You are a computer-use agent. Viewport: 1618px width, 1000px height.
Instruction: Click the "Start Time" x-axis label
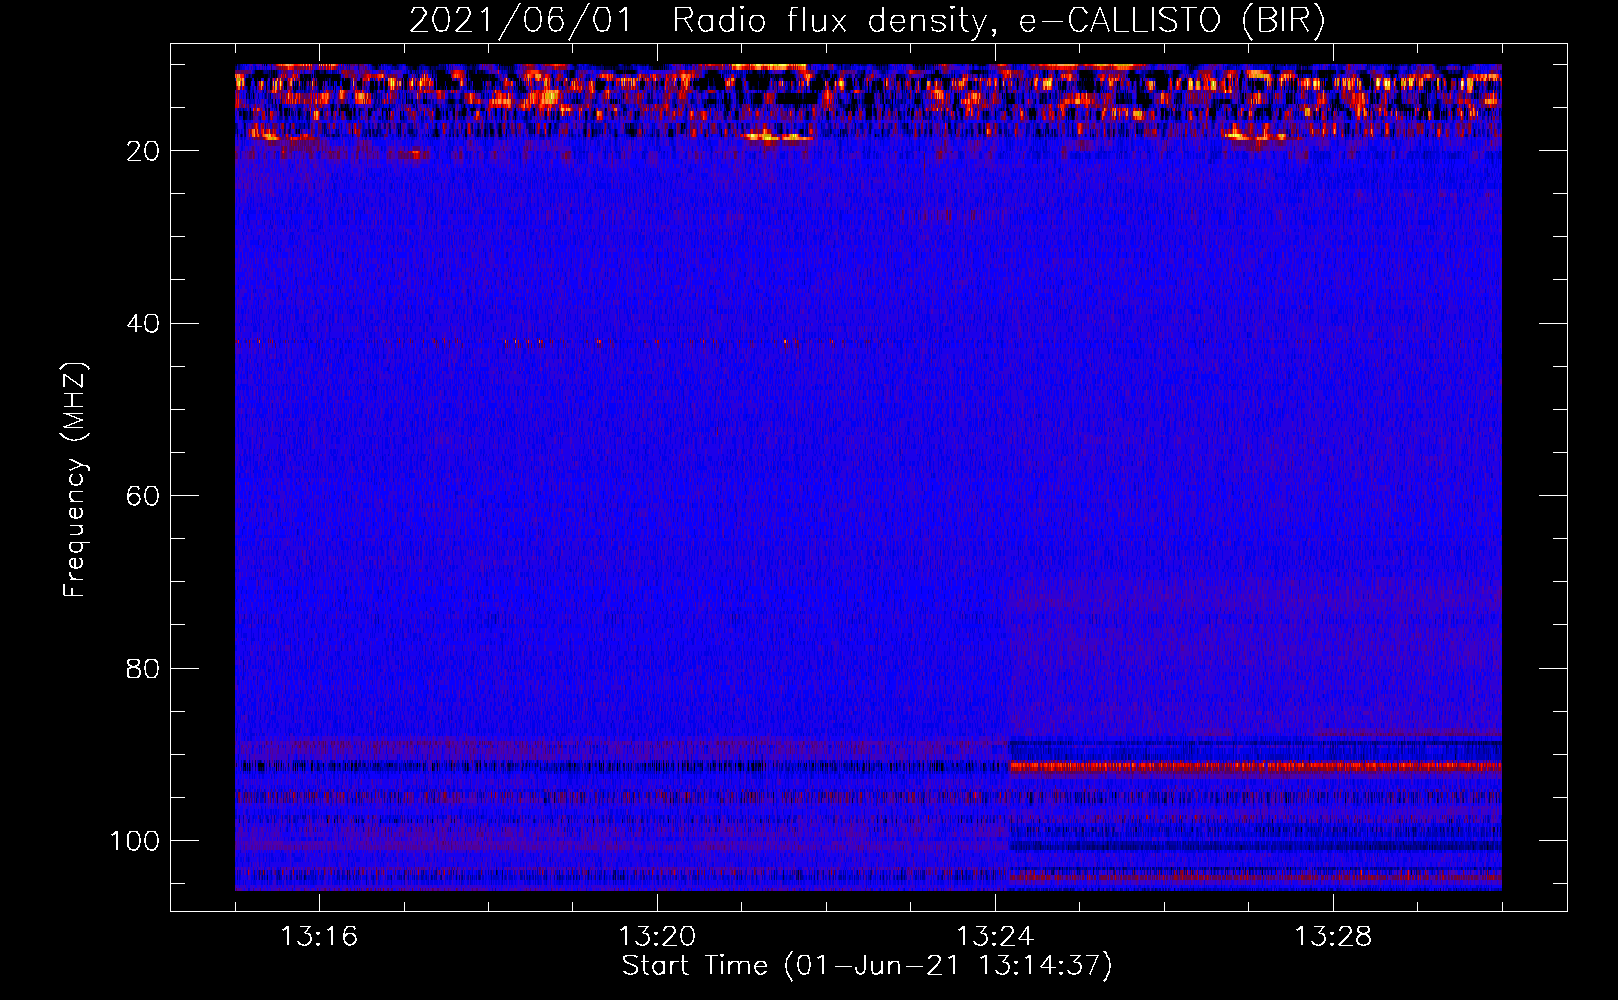click(x=866, y=966)
